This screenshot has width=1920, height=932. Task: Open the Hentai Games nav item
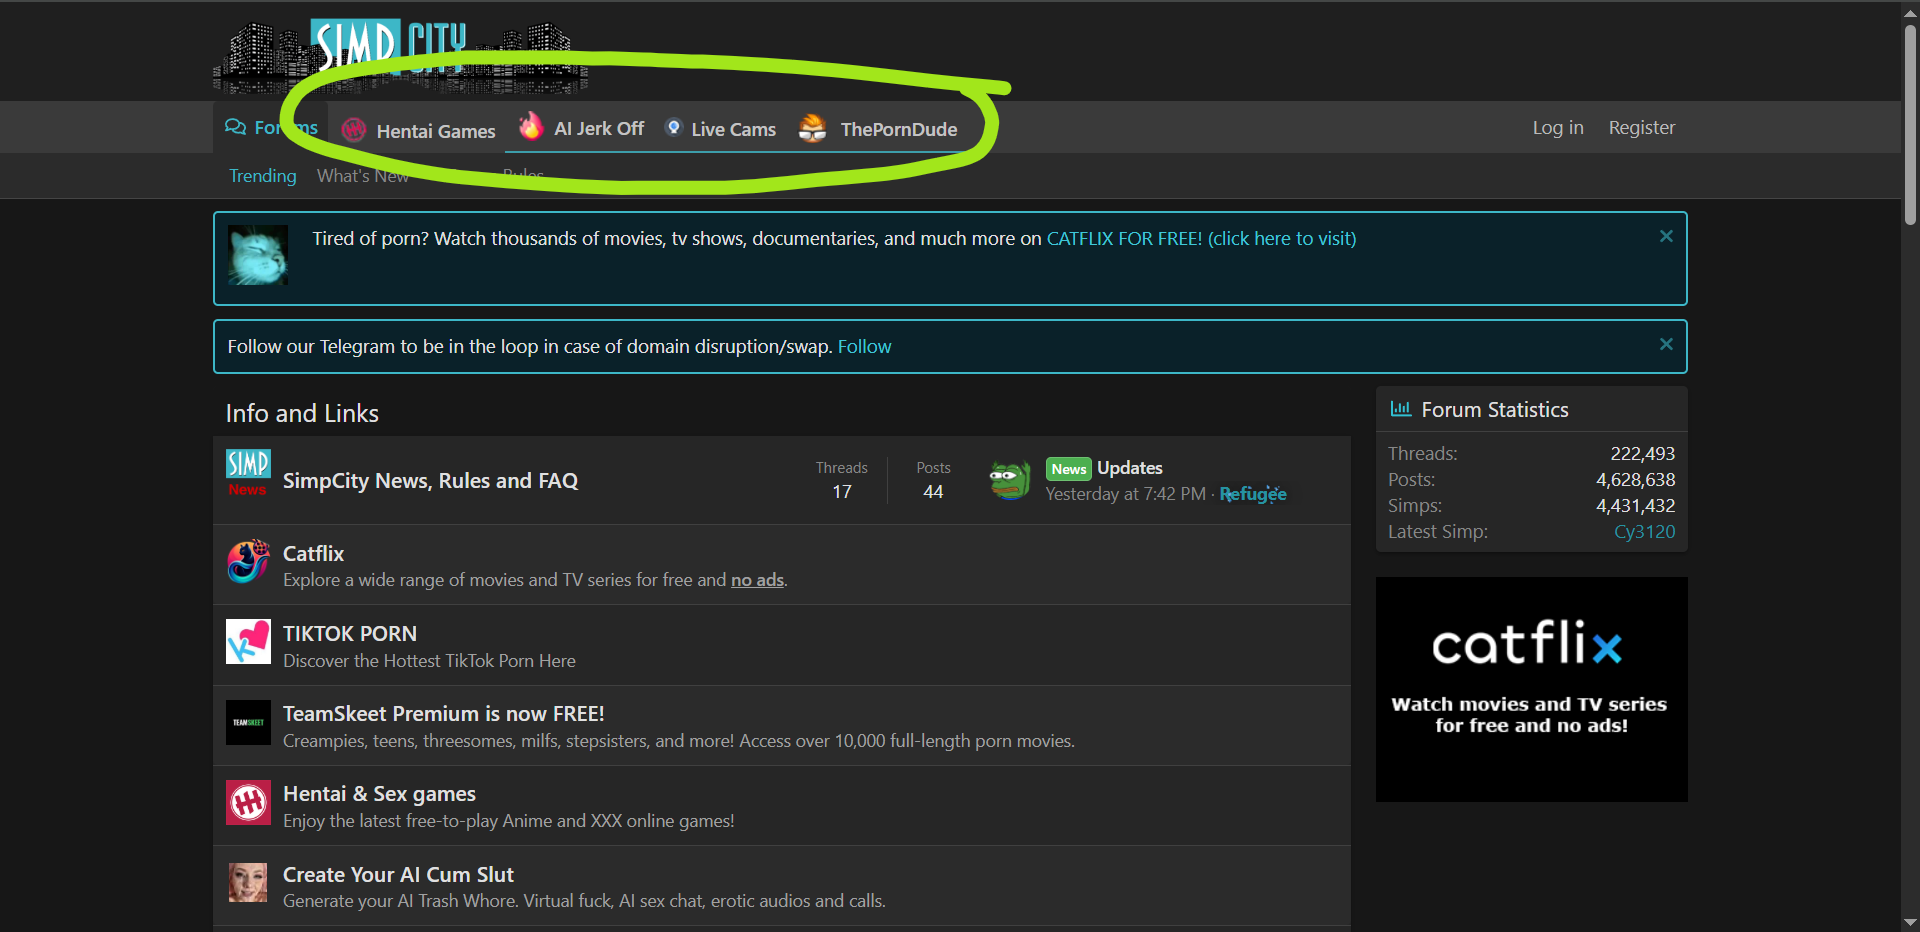coord(436,131)
